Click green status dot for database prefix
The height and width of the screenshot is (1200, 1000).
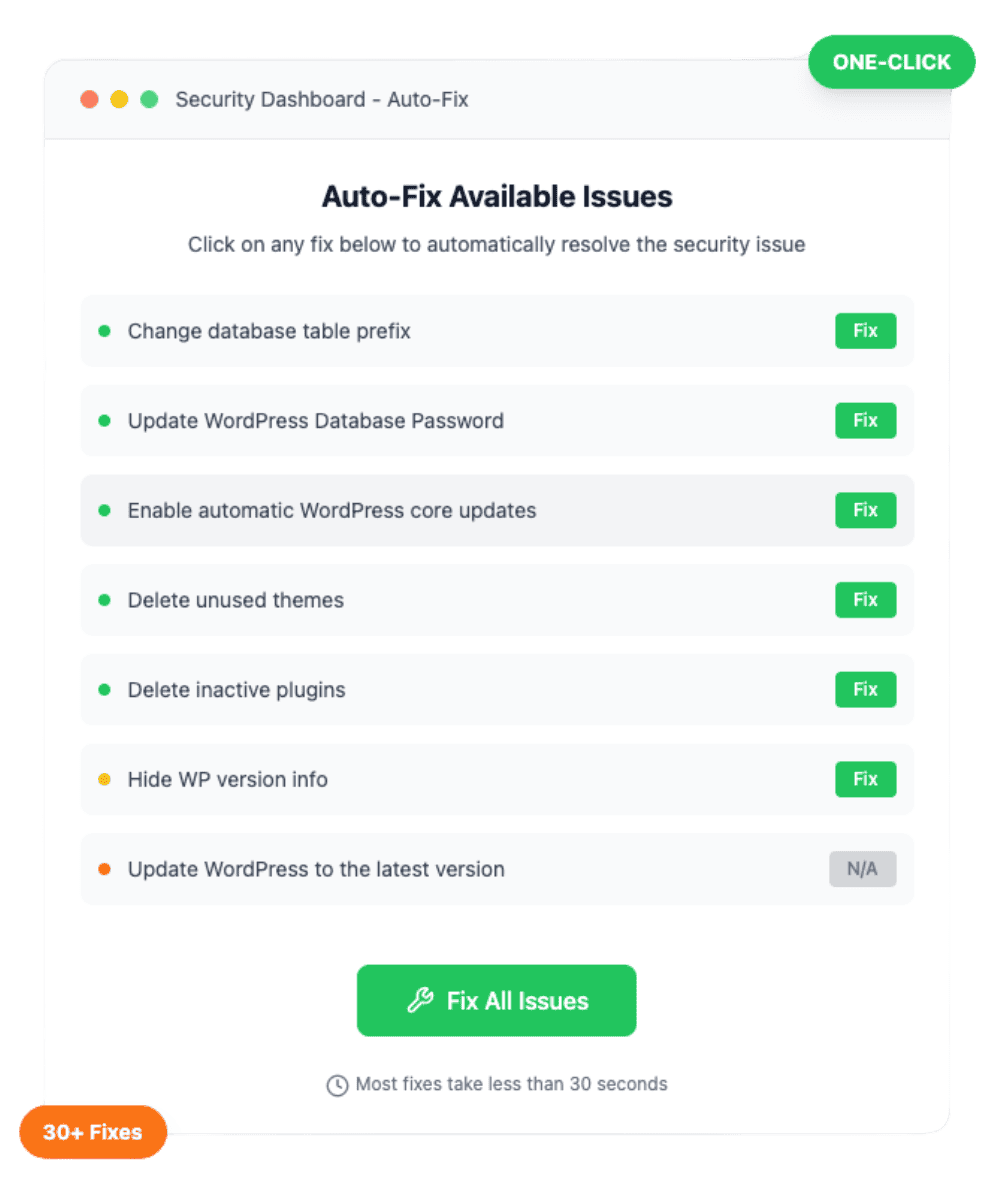click(x=104, y=331)
